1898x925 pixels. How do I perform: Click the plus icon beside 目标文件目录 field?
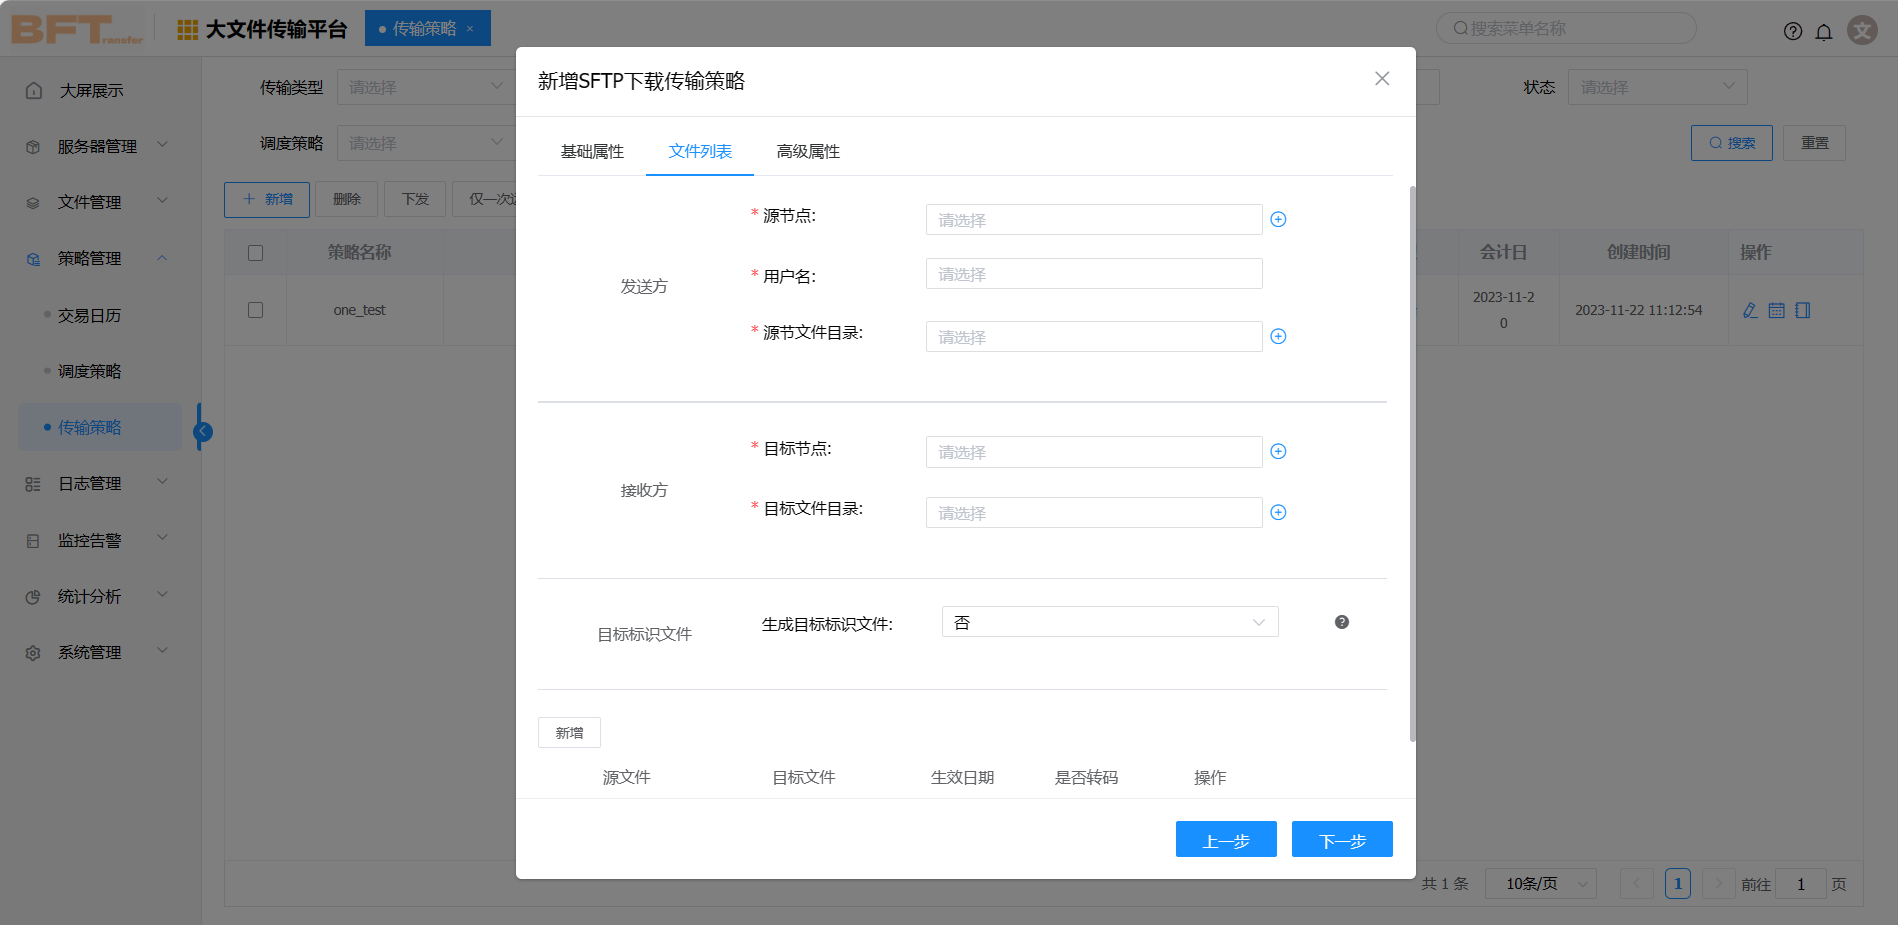(1278, 513)
